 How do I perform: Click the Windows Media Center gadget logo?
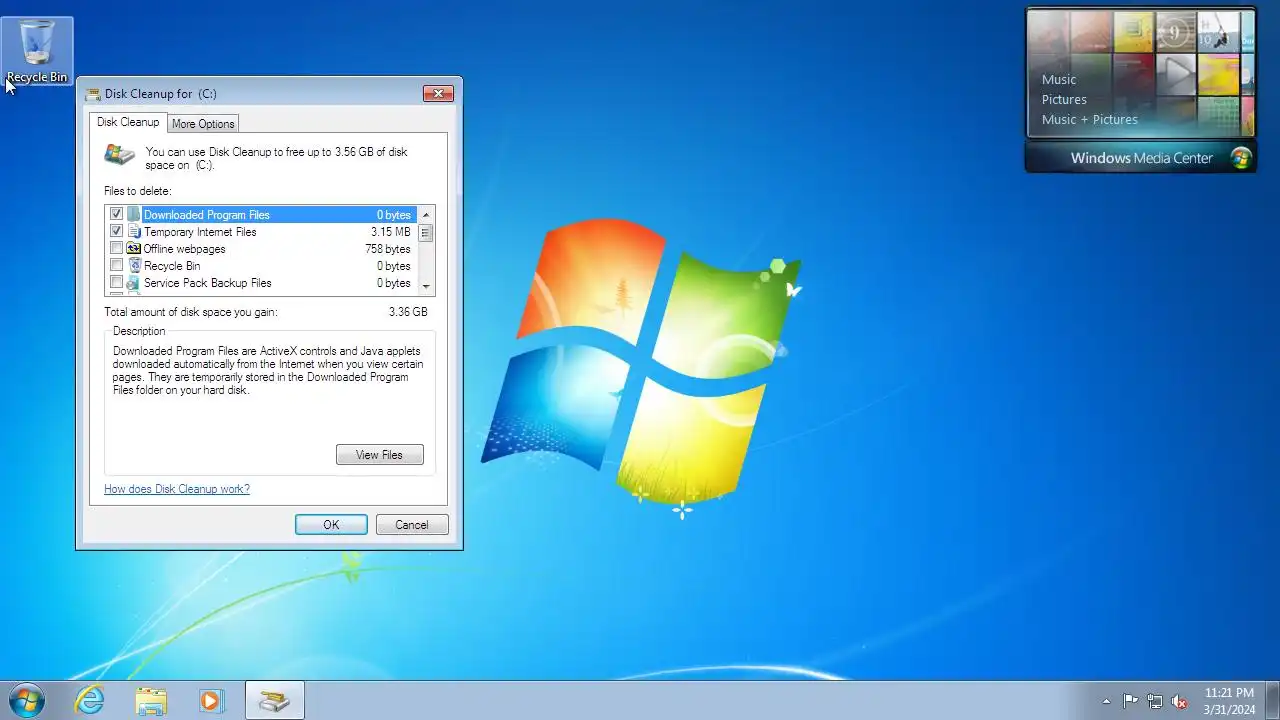[1241, 158]
